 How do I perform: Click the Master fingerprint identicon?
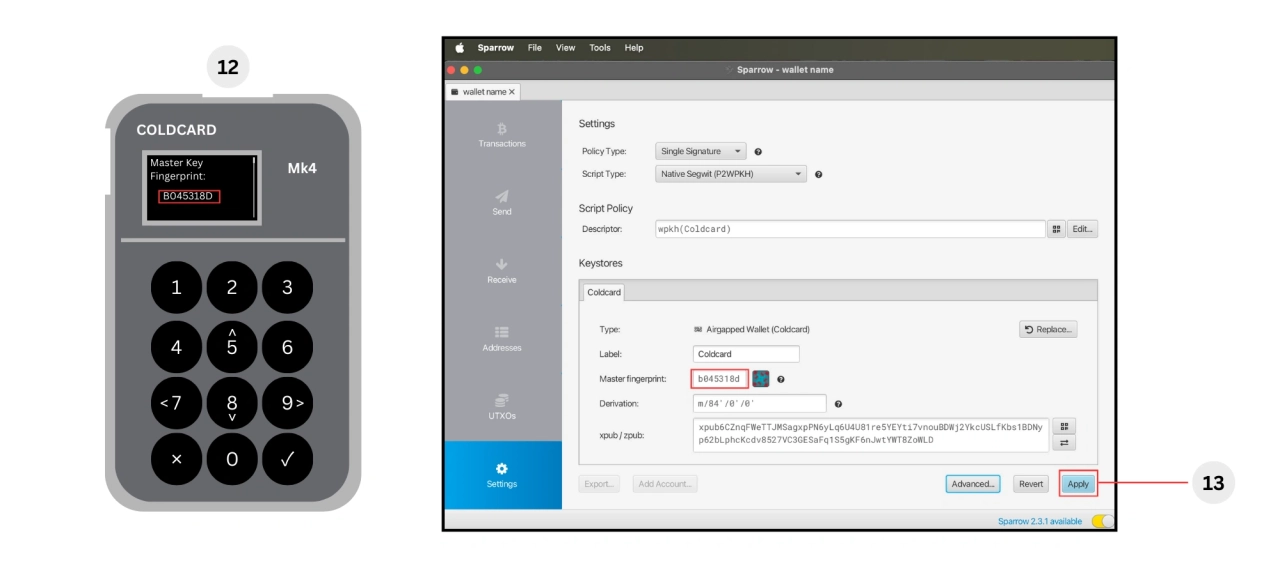pyautogui.click(x=761, y=379)
